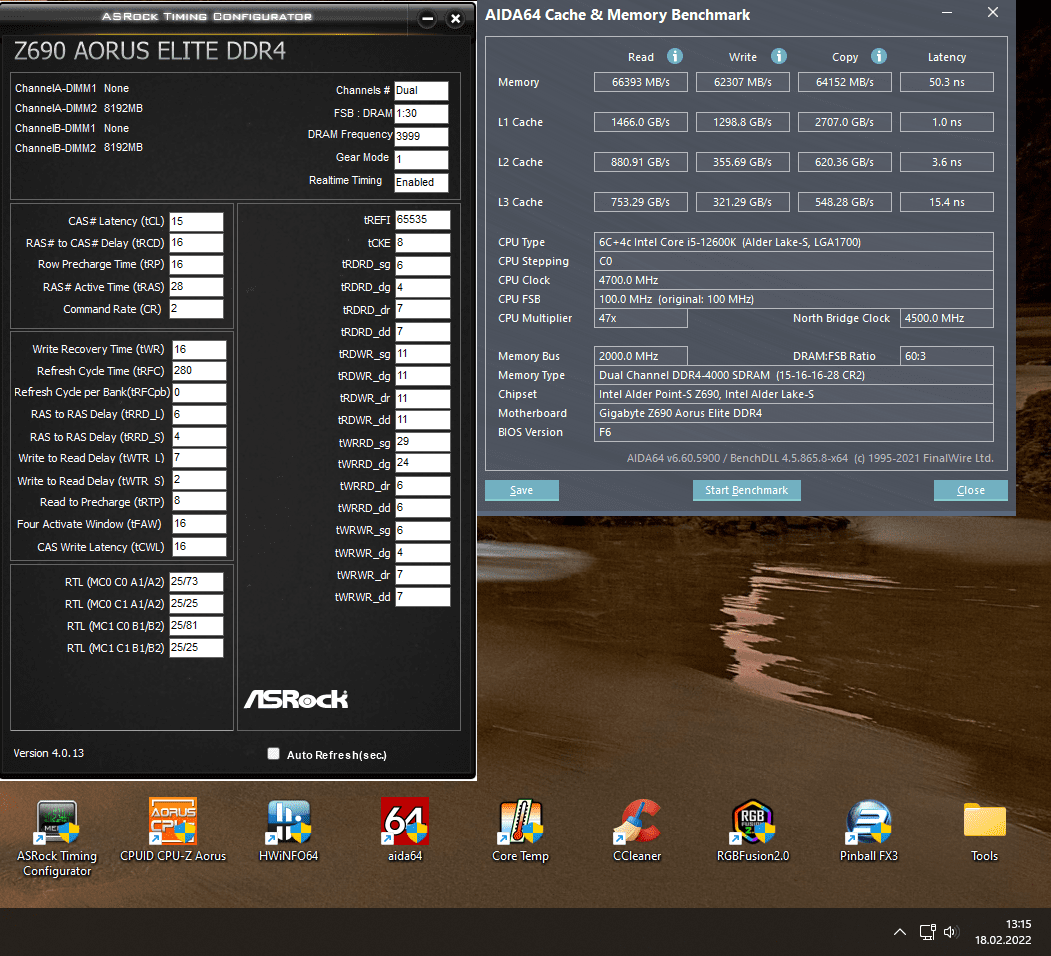This screenshot has height=956, width=1051.
Task: Click the Motherboard Gigabyte Z690 field
Action: (794, 413)
